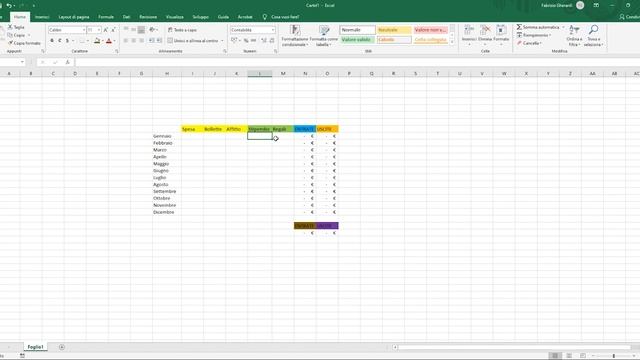Open the Layout di pagina tab
Image resolution: width=640 pixels, height=360 pixels.
[x=74, y=17]
